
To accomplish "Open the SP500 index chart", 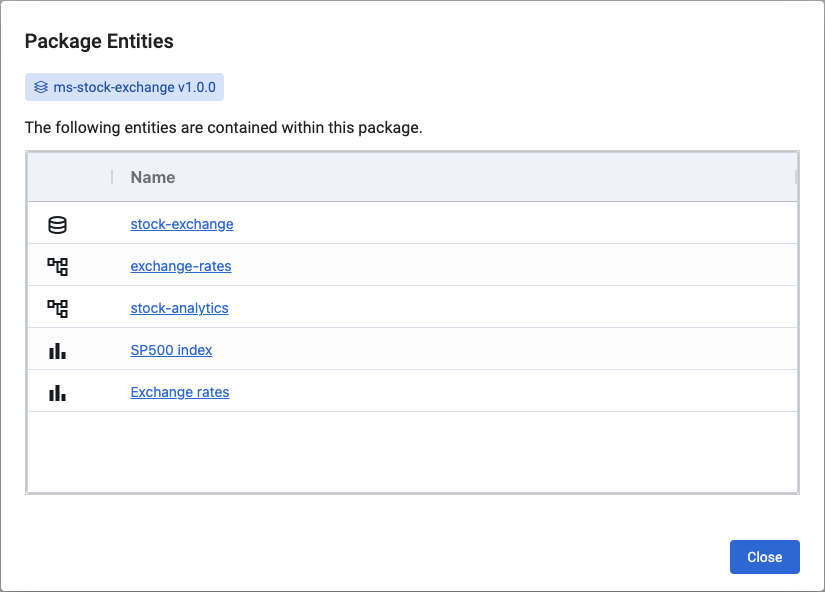I will pos(171,350).
